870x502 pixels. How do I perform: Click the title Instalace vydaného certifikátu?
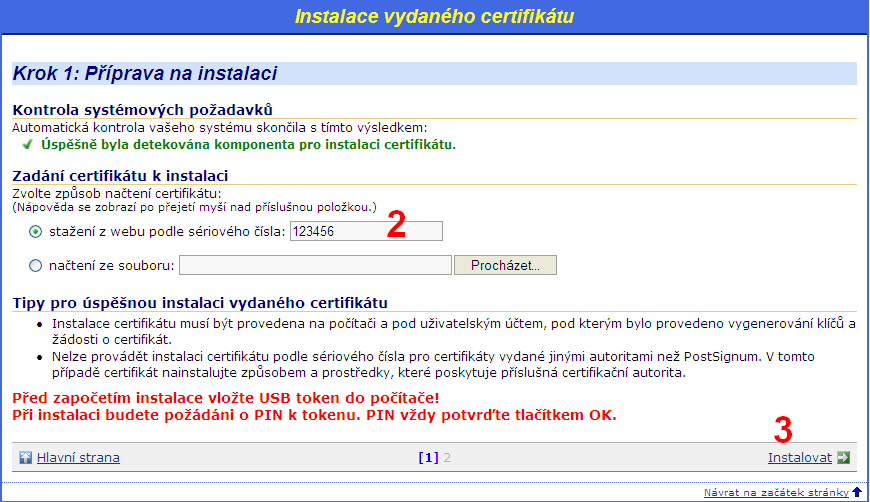[x=434, y=16]
